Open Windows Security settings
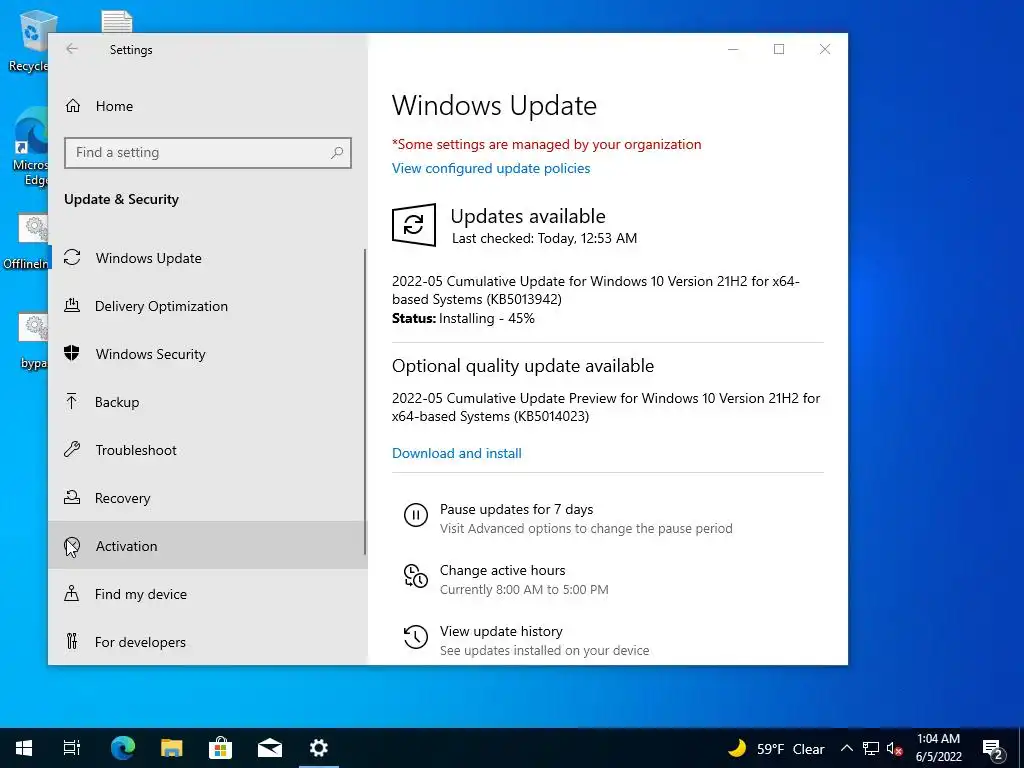The image size is (1024, 768). click(207, 354)
